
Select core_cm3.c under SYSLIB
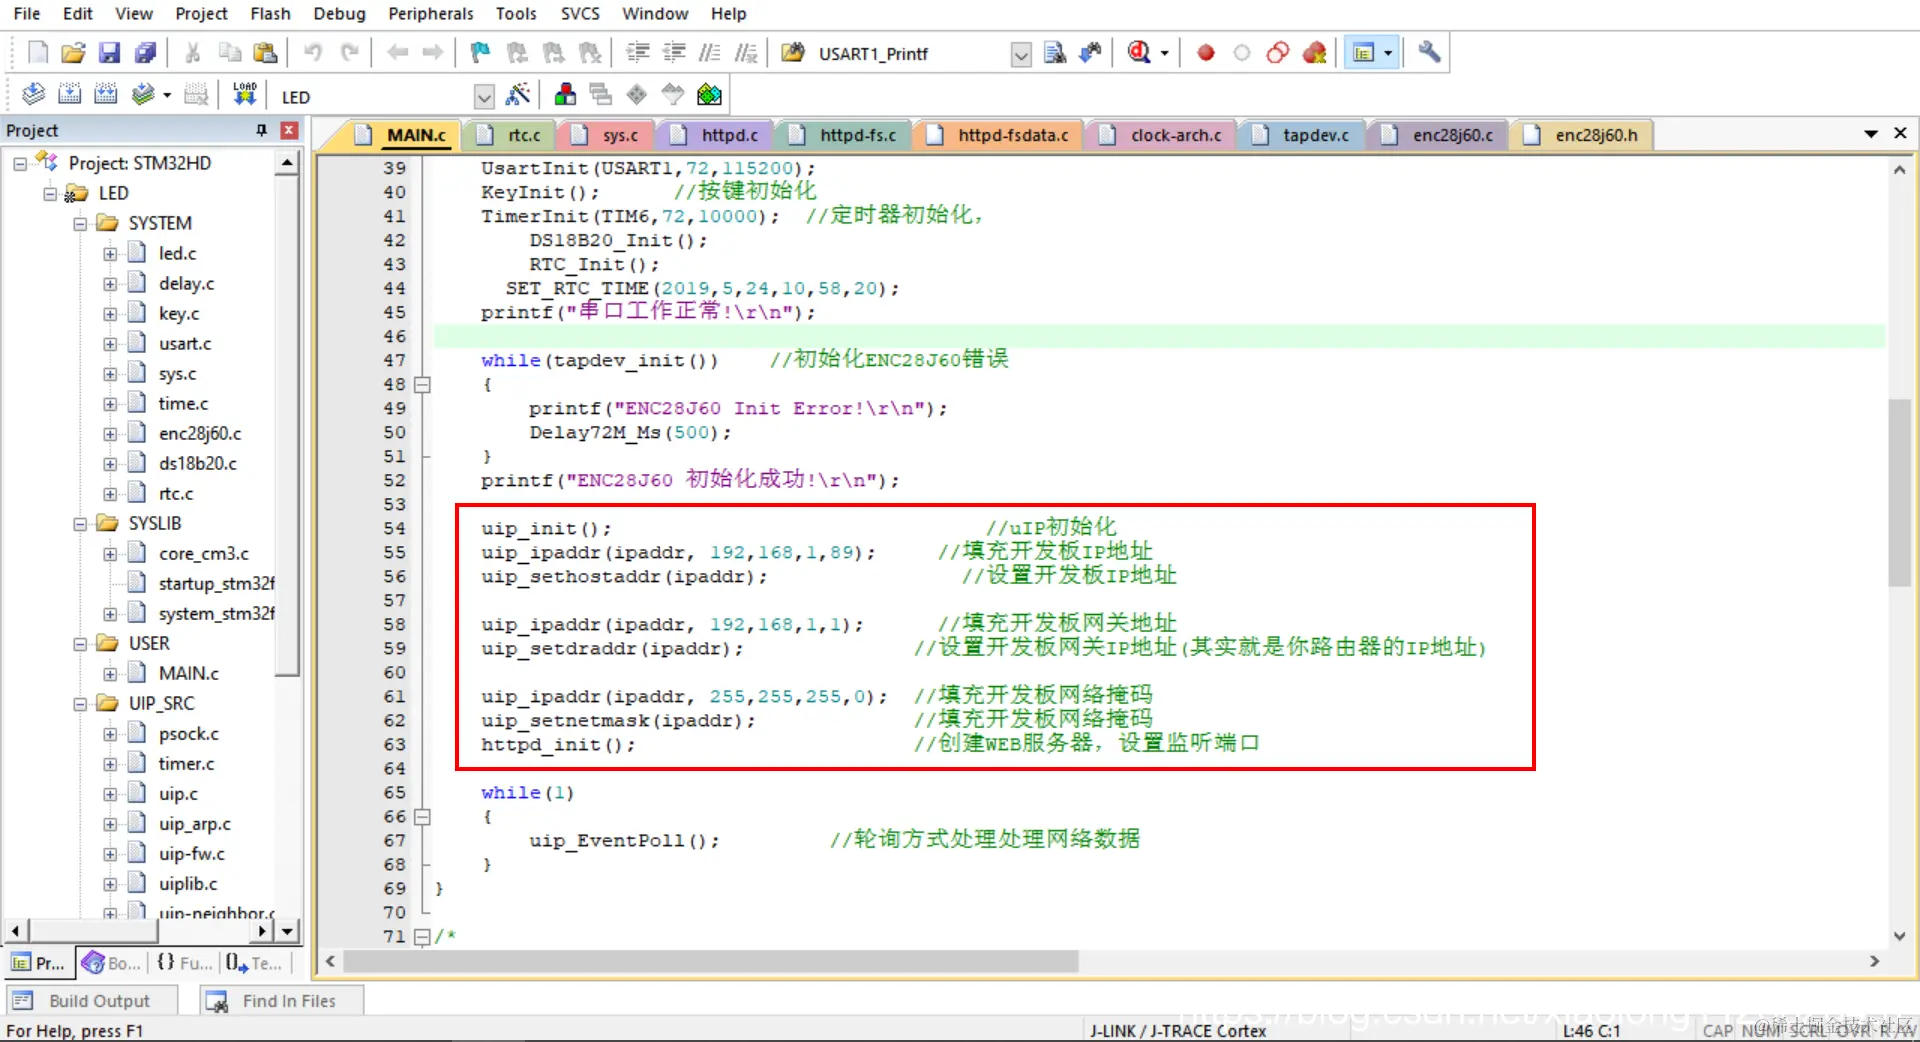pyautogui.click(x=203, y=553)
